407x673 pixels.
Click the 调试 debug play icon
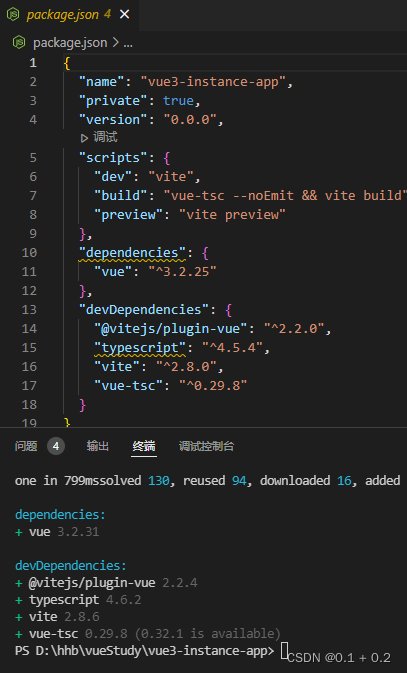(x=84, y=138)
